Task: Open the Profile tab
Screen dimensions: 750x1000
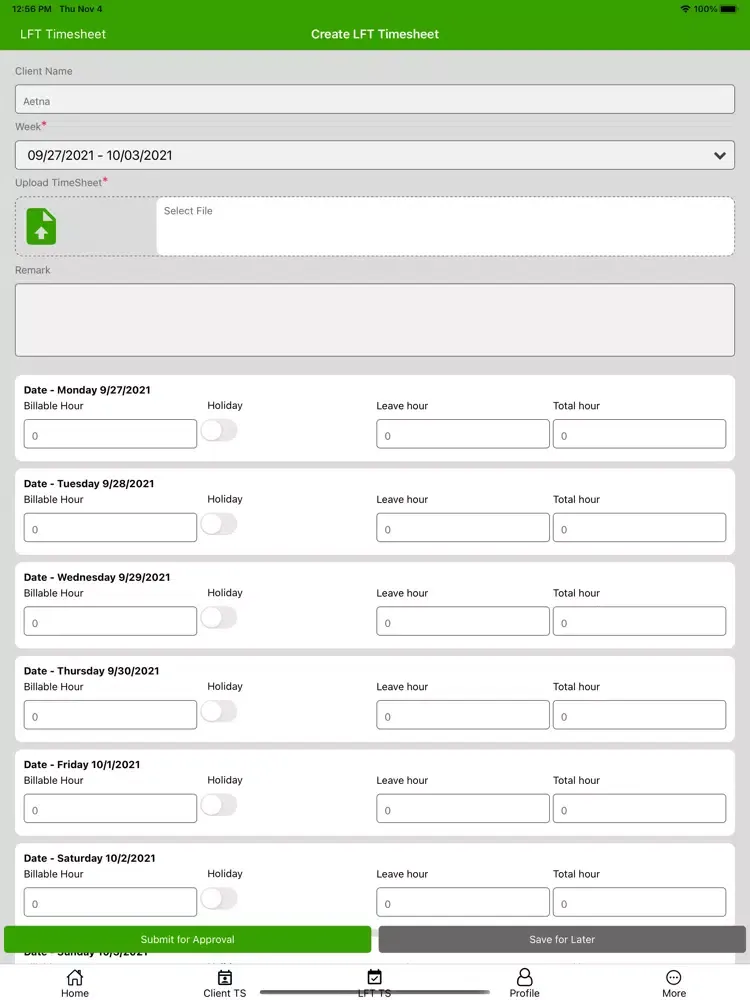Action: 524,983
